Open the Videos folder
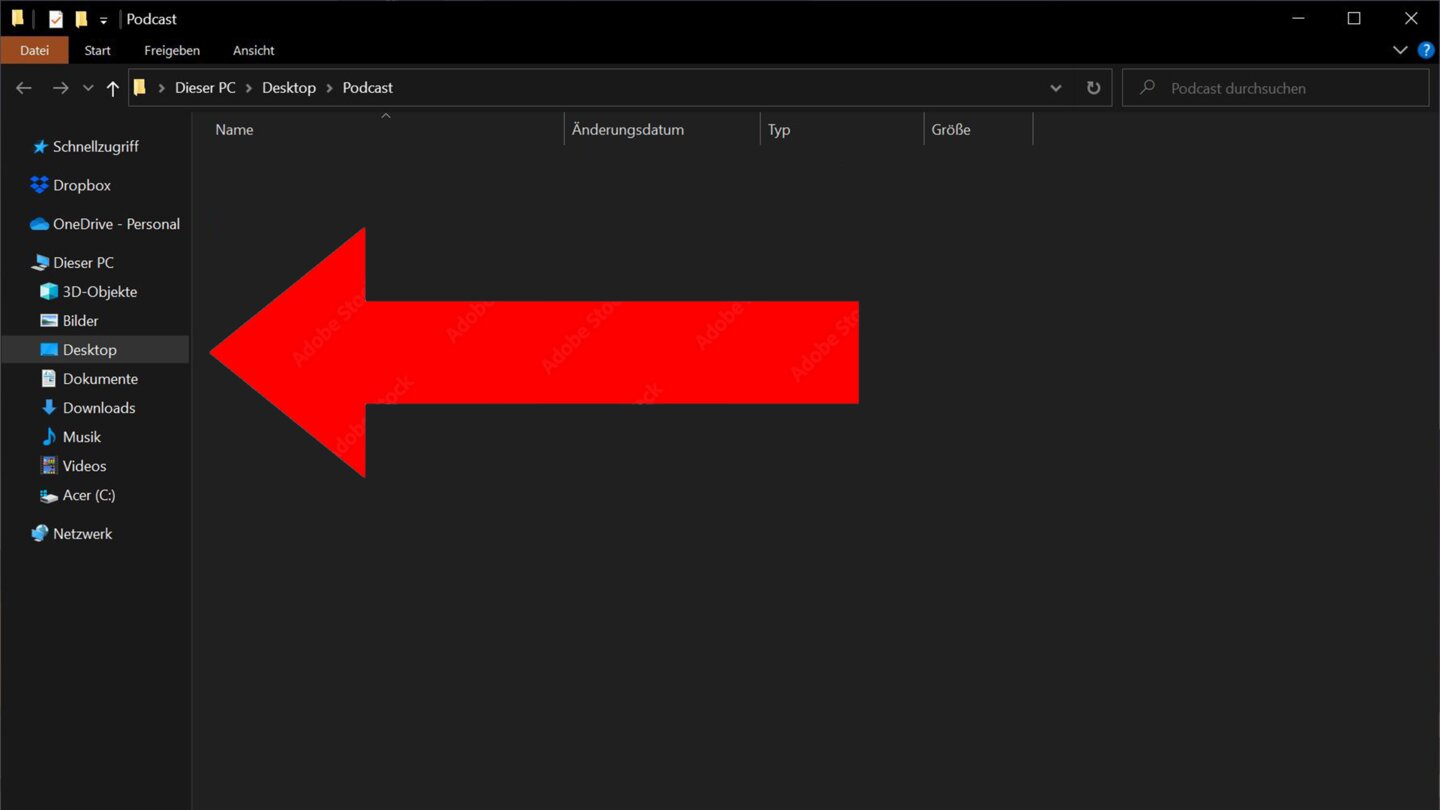The image size is (1440, 810). tap(84, 465)
